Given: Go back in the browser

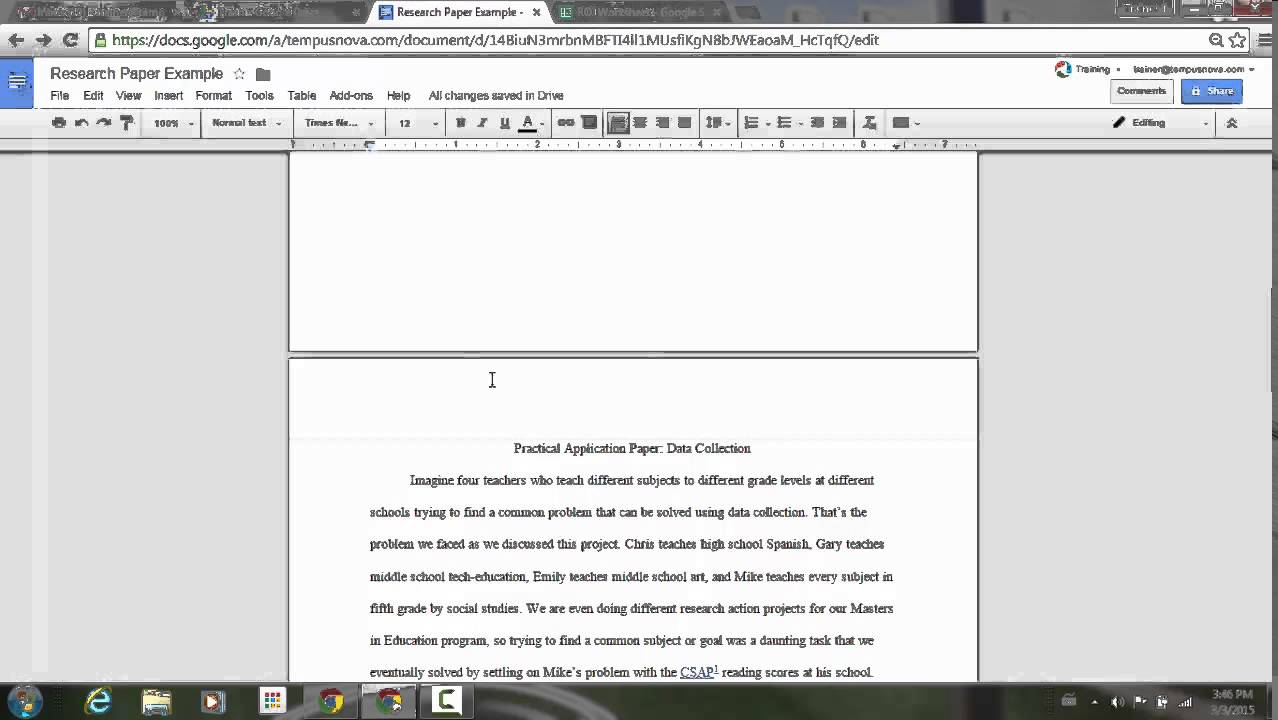Looking at the screenshot, I should click(x=16, y=40).
